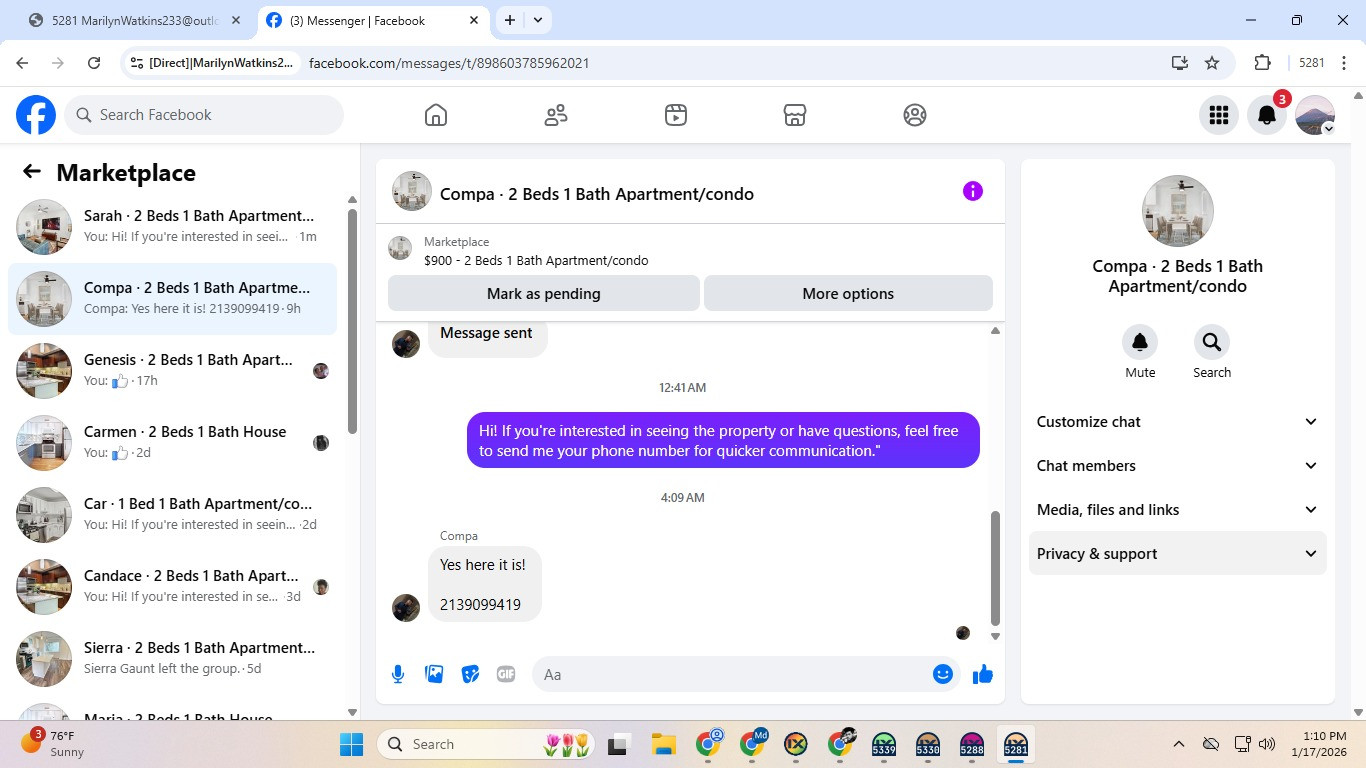
Task: Search in conversation via magnifier icon
Action: (1212, 343)
